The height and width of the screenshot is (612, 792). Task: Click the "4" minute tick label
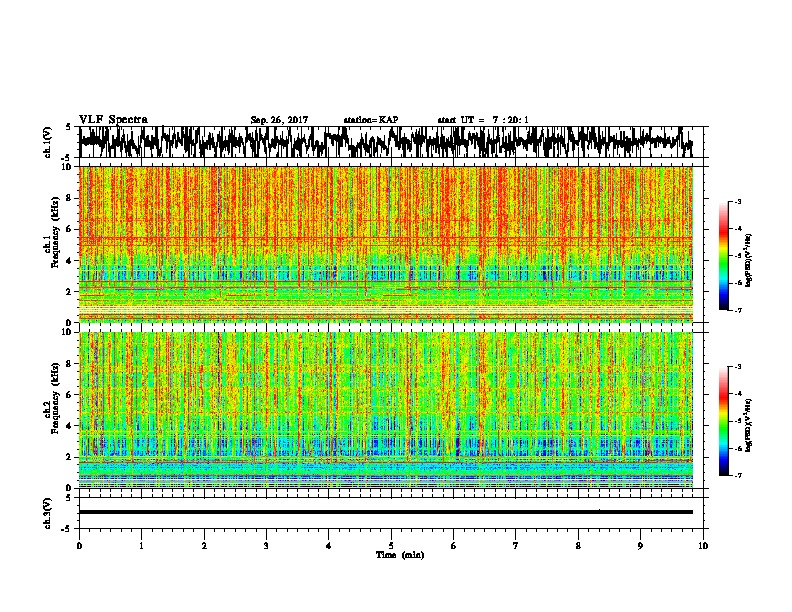coord(329,546)
